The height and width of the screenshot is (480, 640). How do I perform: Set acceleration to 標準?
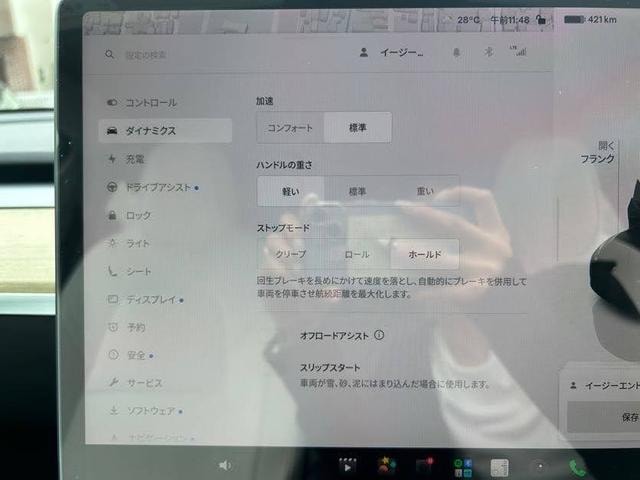[358, 128]
